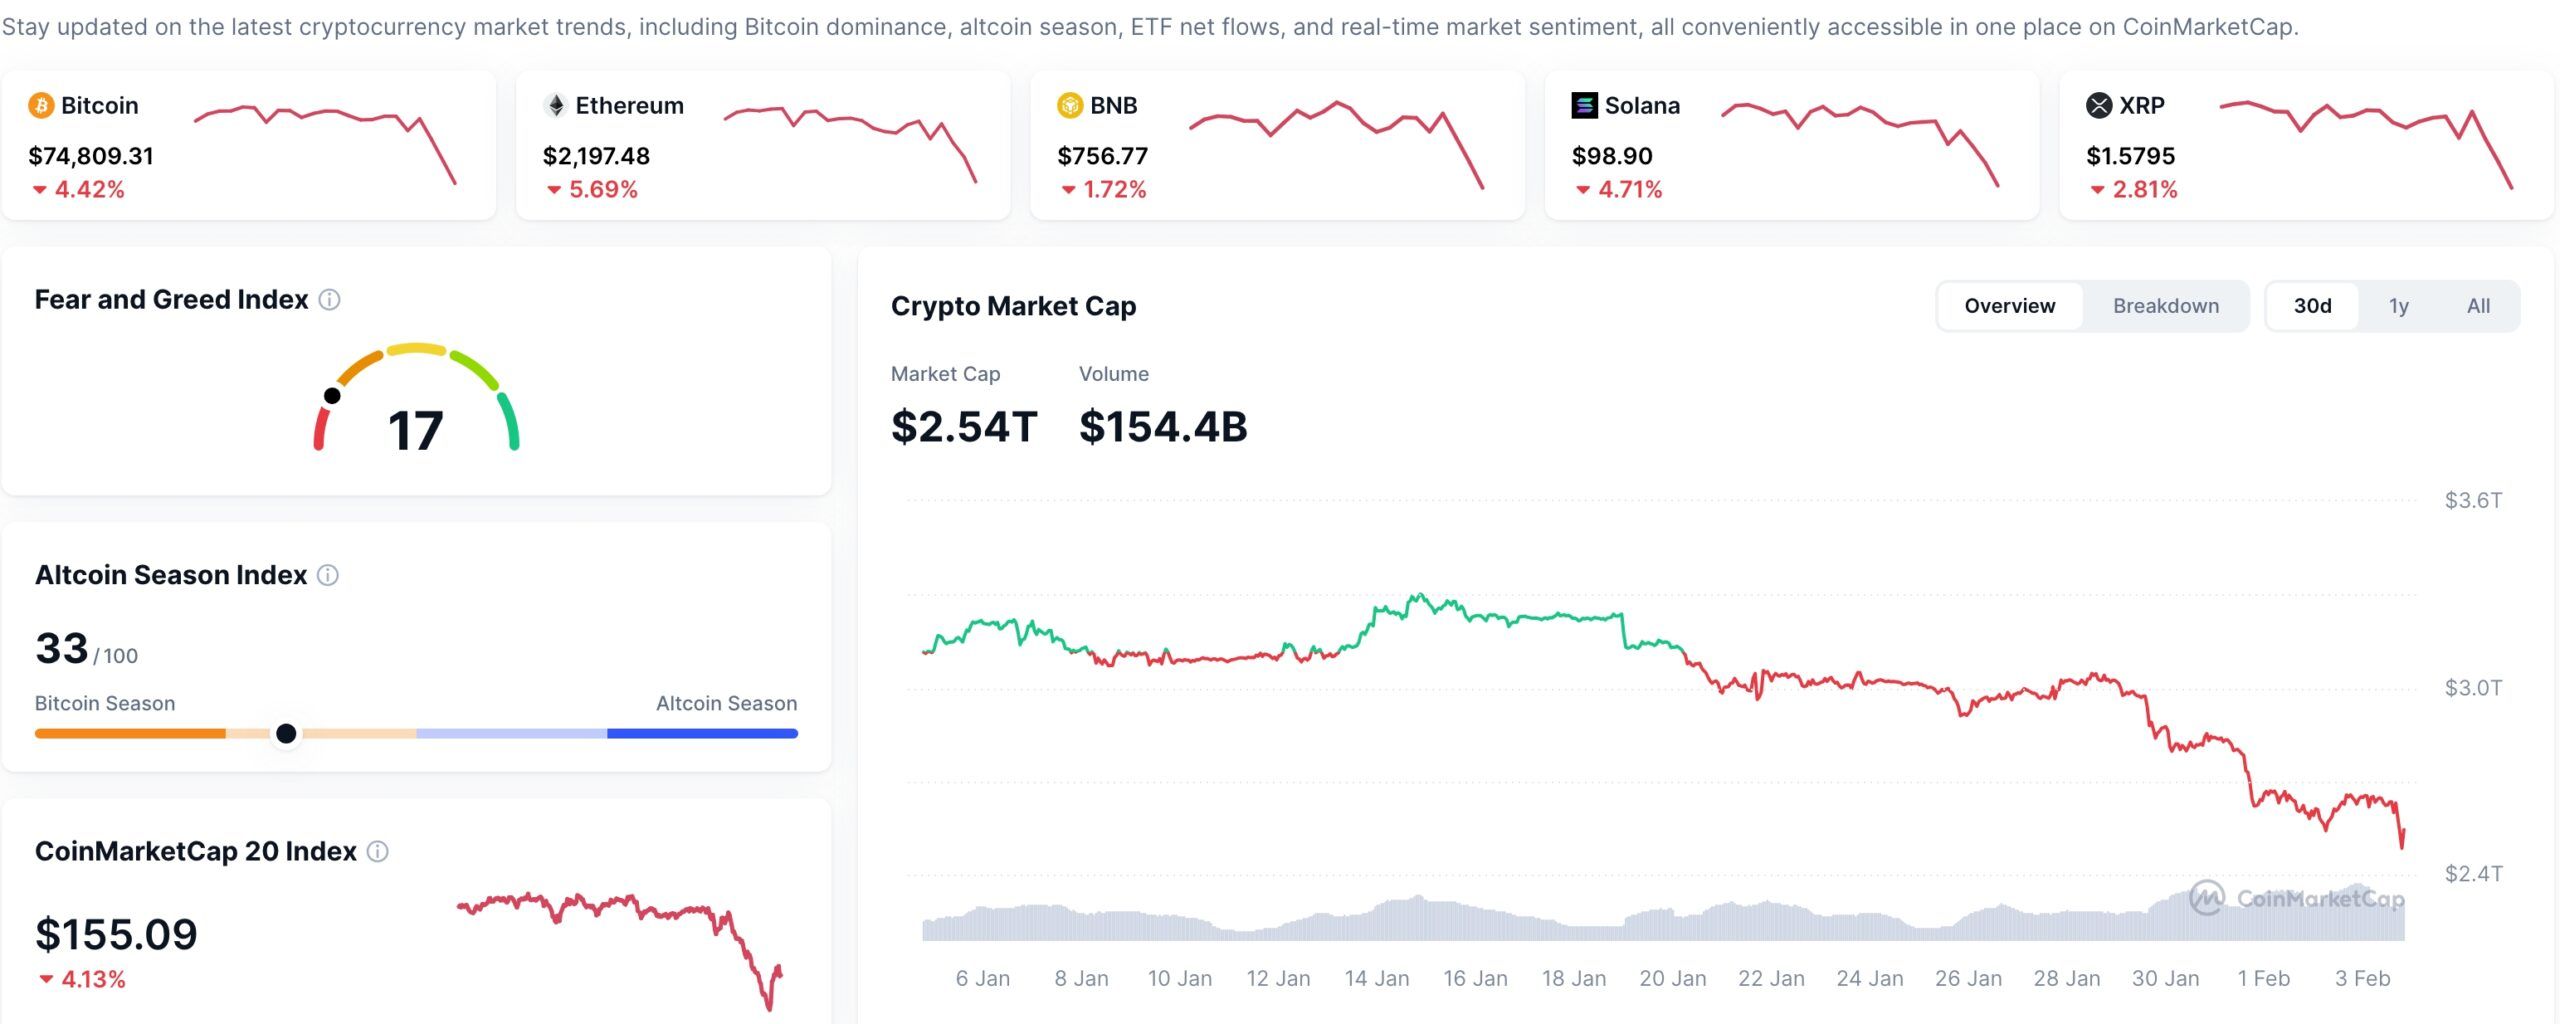Open the Fear and Greed Index info tooltip
The width and height of the screenshot is (2560, 1024).
click(x=331, y=299)
